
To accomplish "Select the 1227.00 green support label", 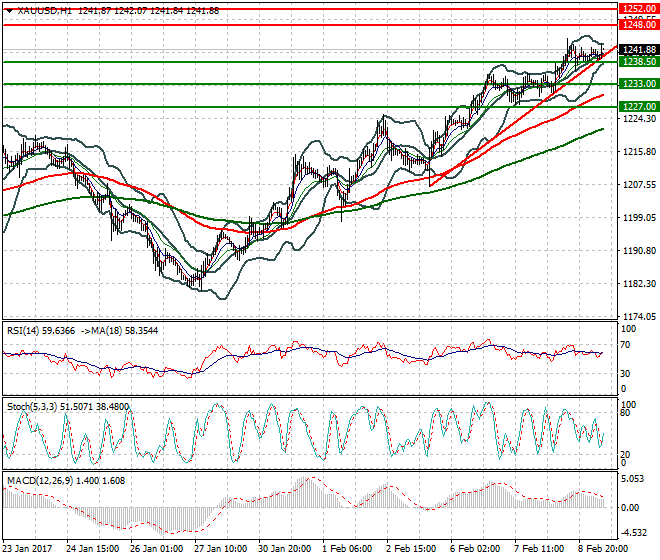I will point(639,107).
